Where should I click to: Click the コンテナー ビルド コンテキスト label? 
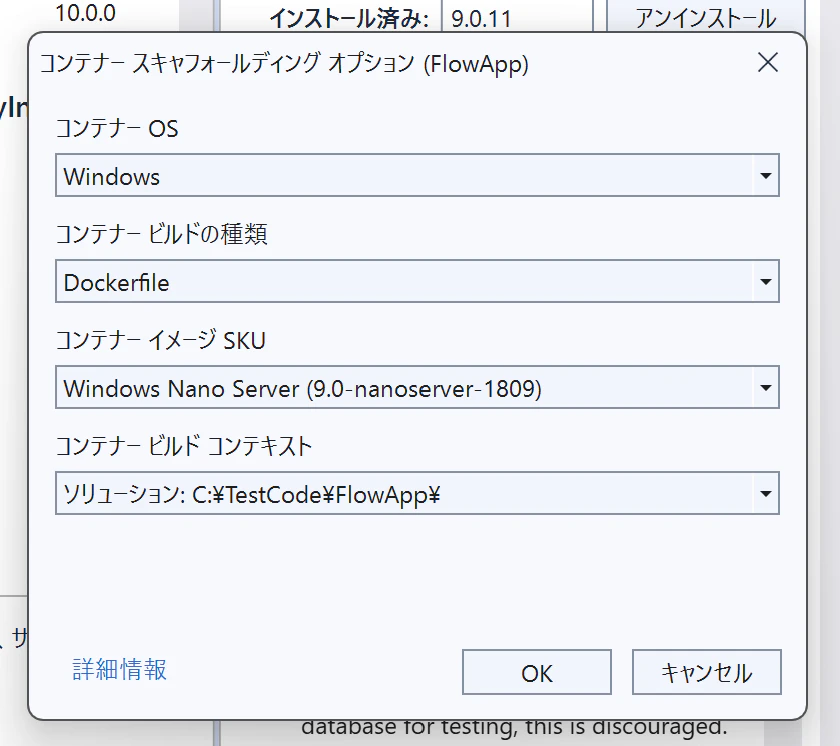point(184,446)
